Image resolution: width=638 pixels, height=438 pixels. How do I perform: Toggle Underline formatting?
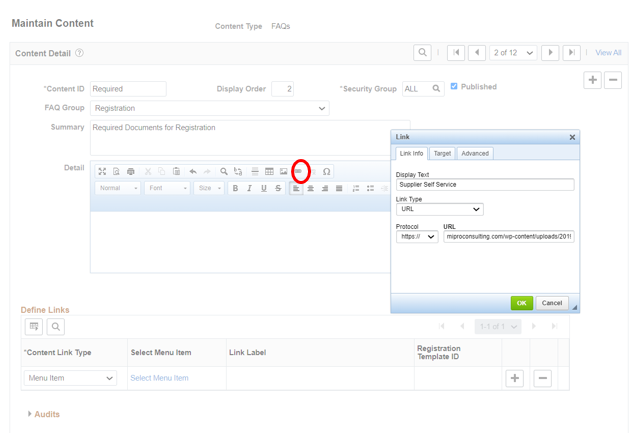click(264, 188)
